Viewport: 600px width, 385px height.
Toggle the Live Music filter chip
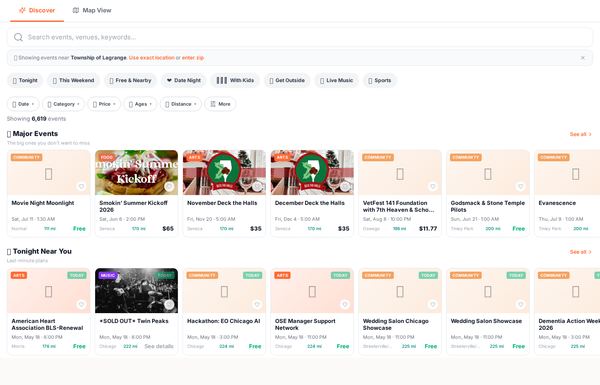[337, 80]
